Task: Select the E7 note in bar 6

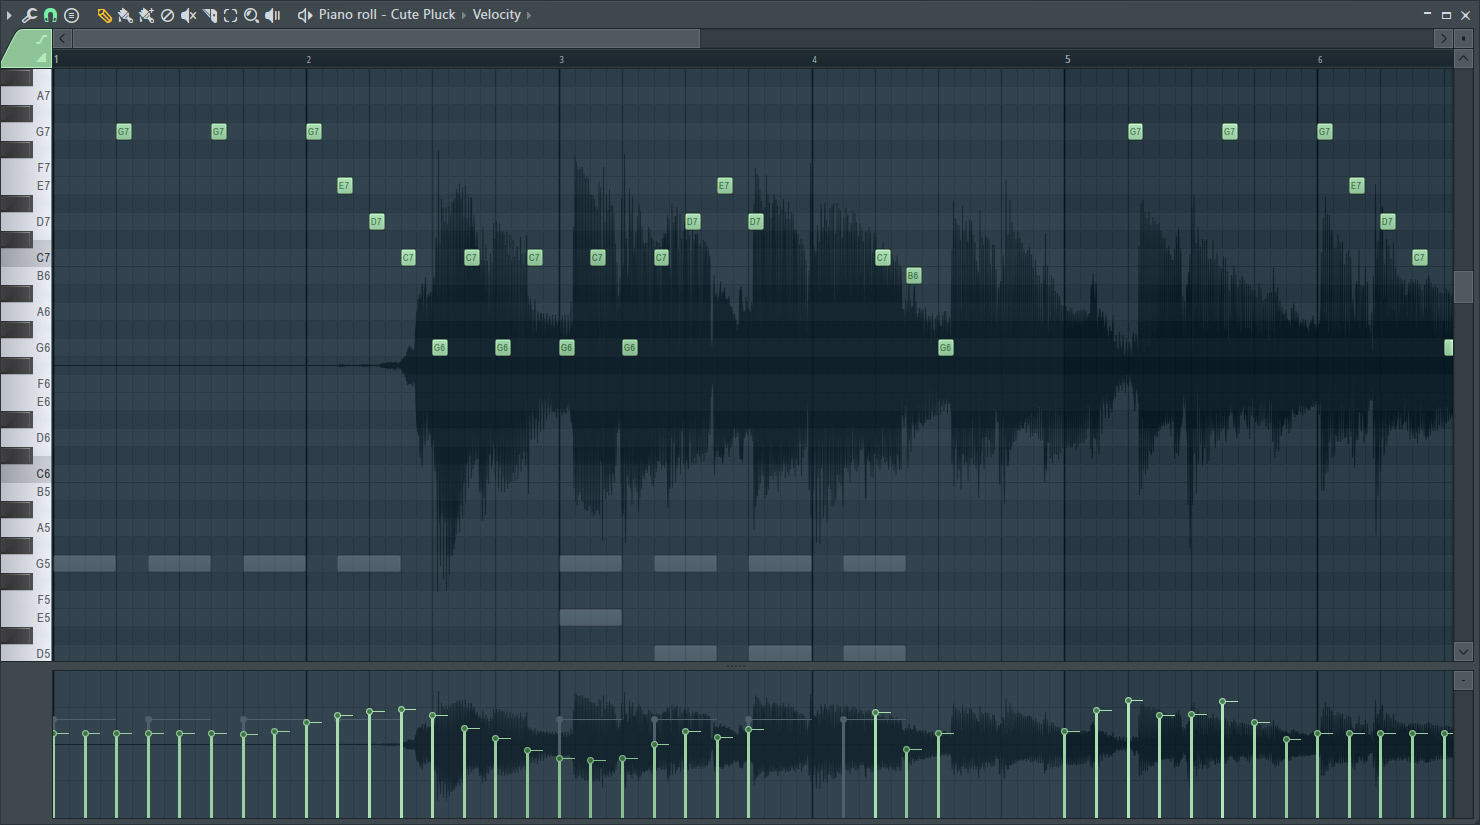Action: point(1356,186)
